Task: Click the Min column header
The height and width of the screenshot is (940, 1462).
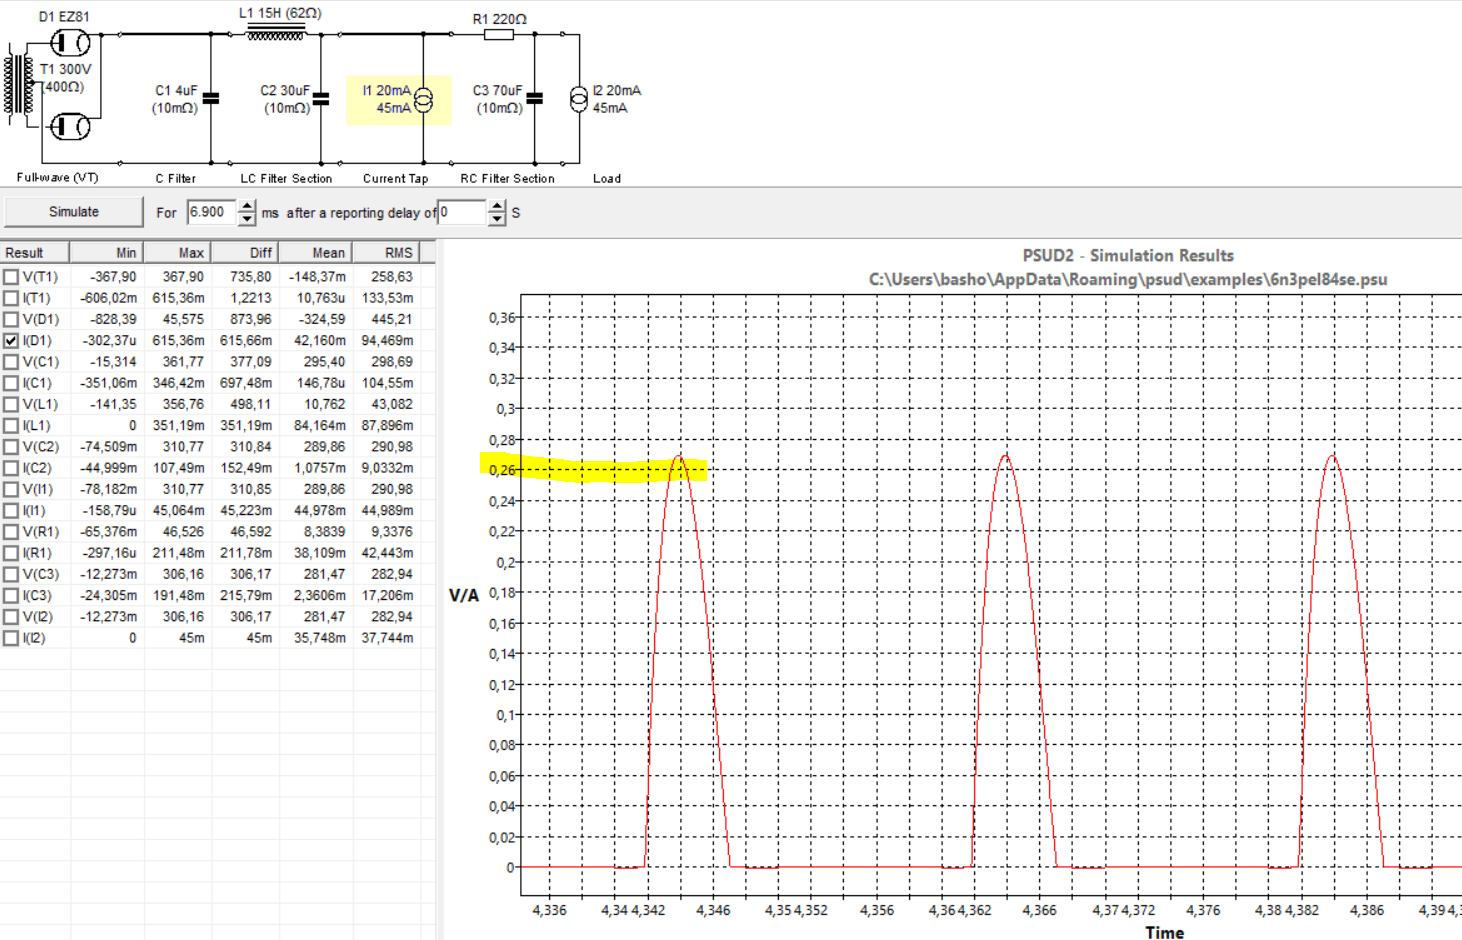Action: point(106,253)
